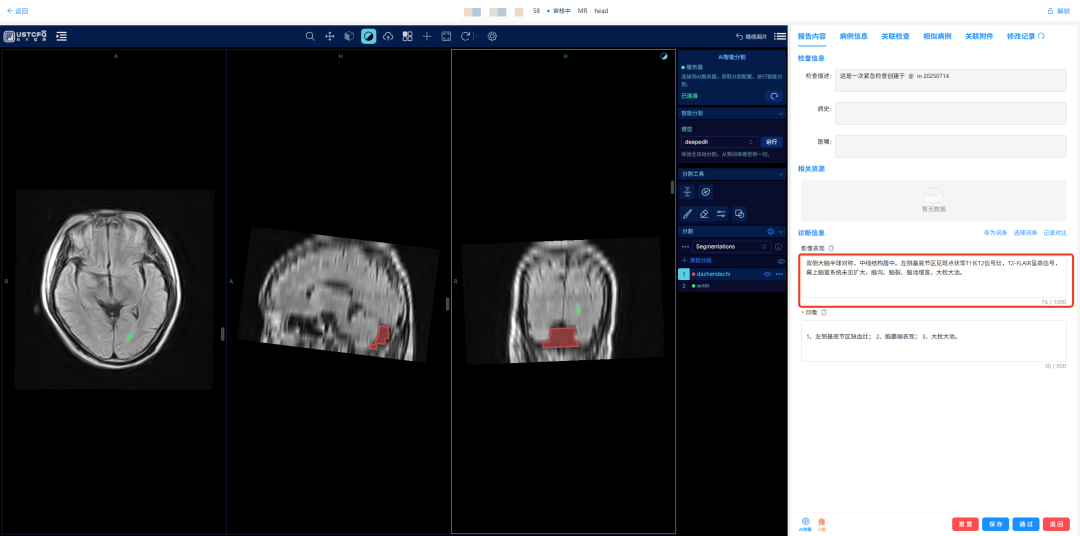The height and width of the screenshot is (536, 1080).
Task: Click the 病史 input field
Action: coord(951,113)
